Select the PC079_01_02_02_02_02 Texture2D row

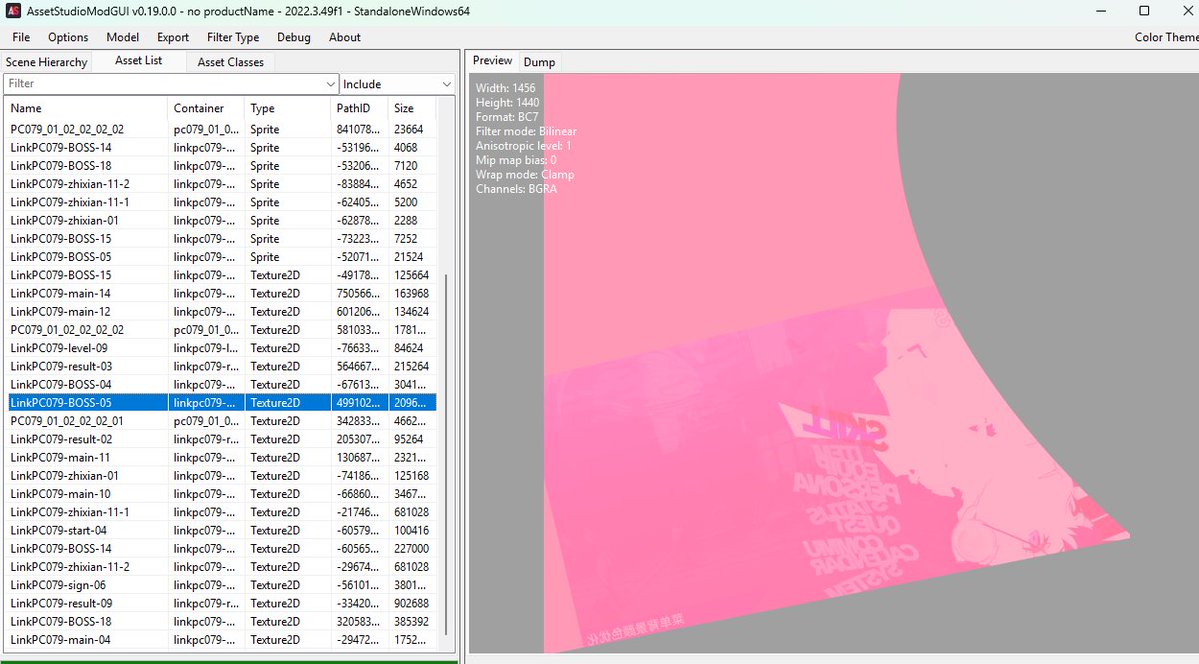tap(222, 330)
